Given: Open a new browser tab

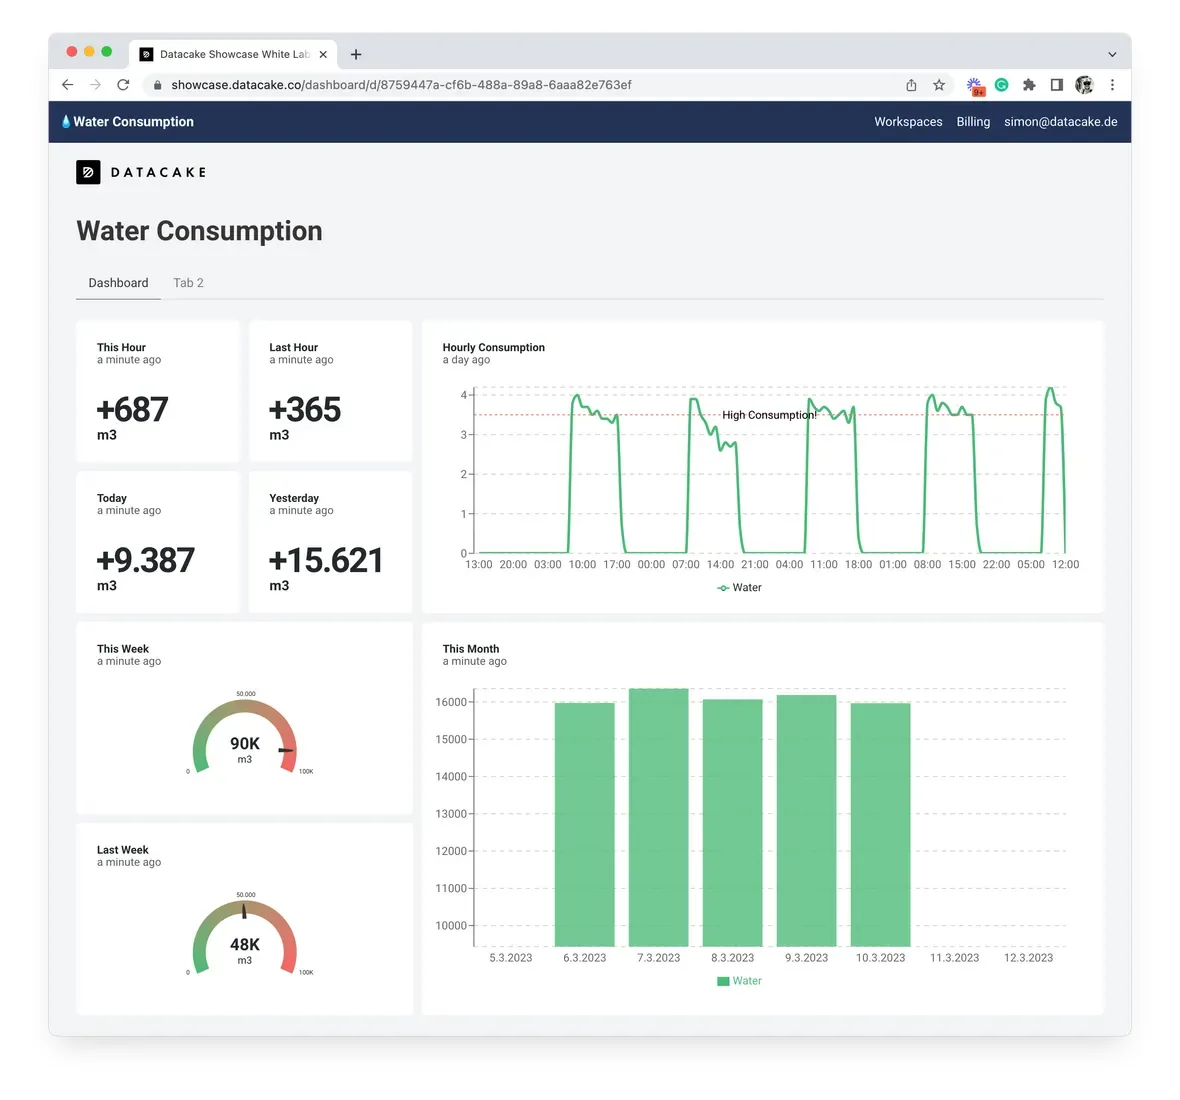Looking at the screenshot, I should tap(356, 54).
